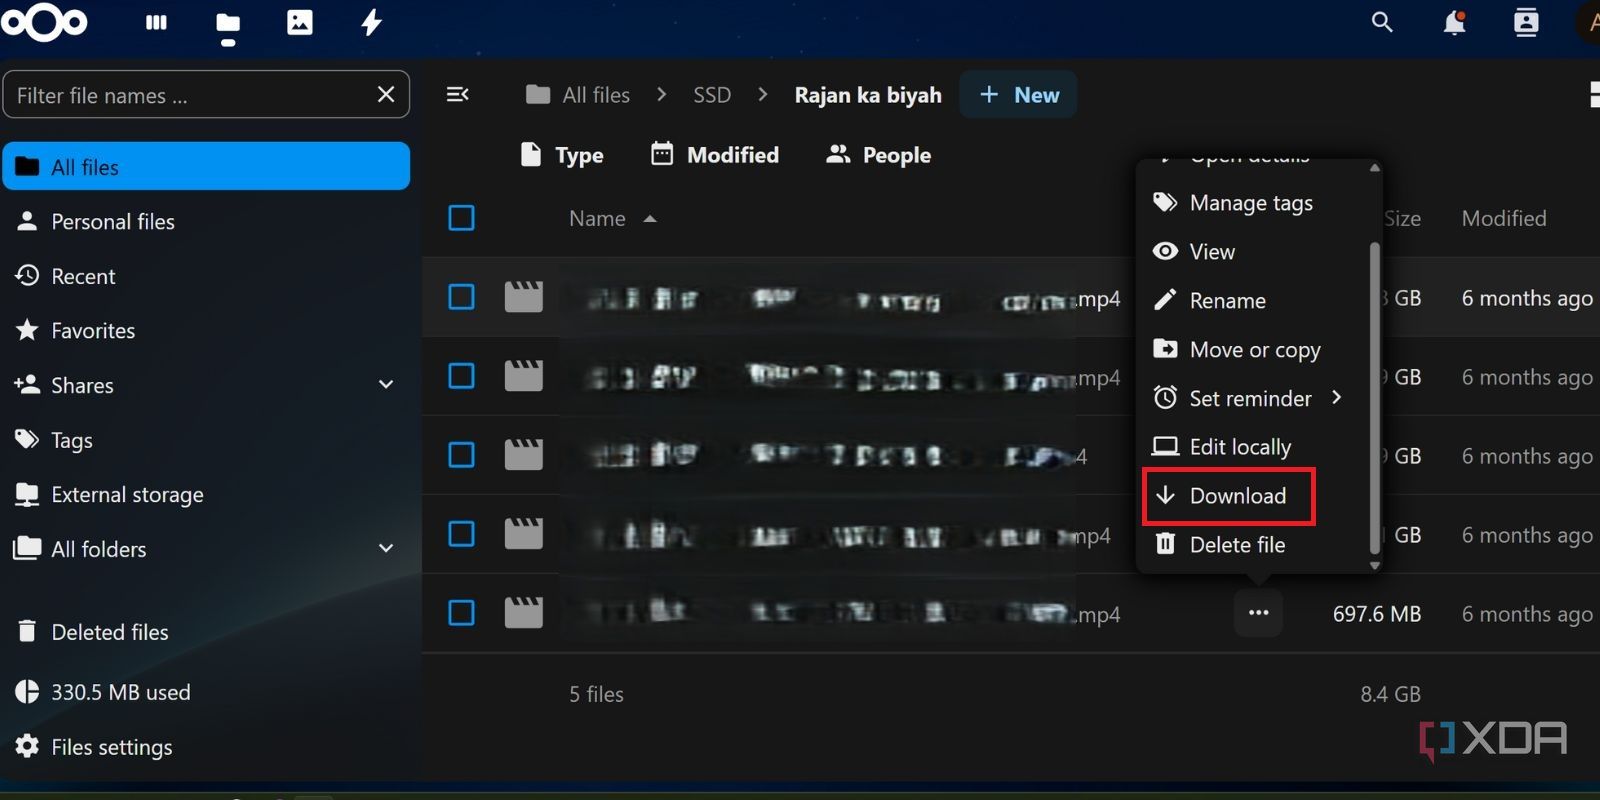Choose Edit locally menu entry
The height and width of the screenshot is (800, 1600).
[1221, 447]
